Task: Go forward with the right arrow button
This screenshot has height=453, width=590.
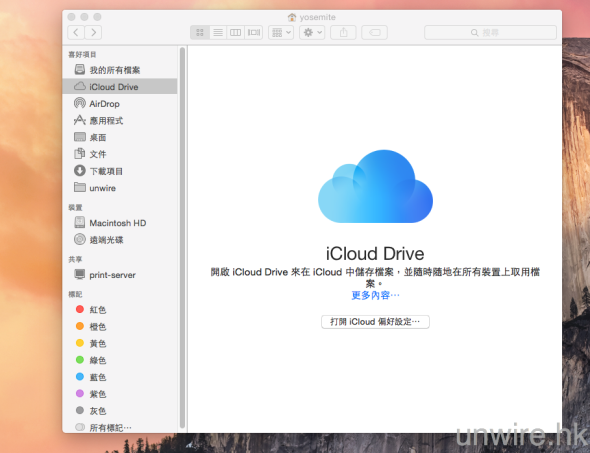Action: tap(93, 32)
